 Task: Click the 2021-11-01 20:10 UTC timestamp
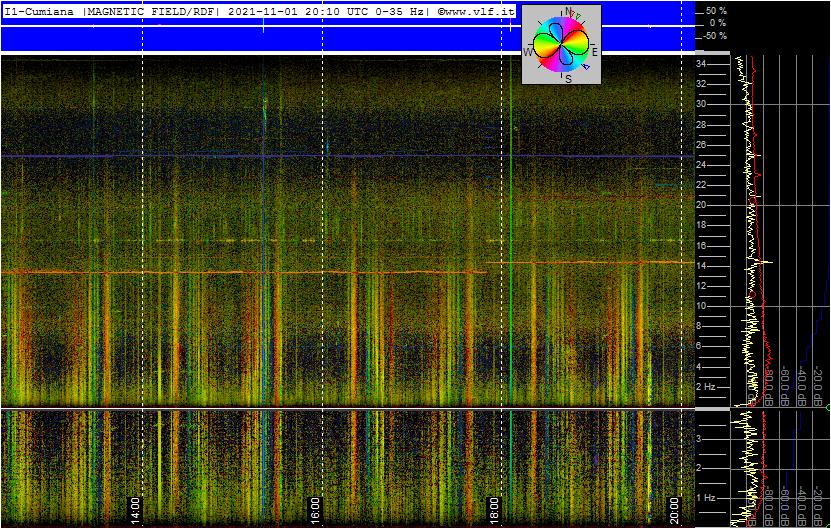[x=297, y=12]
